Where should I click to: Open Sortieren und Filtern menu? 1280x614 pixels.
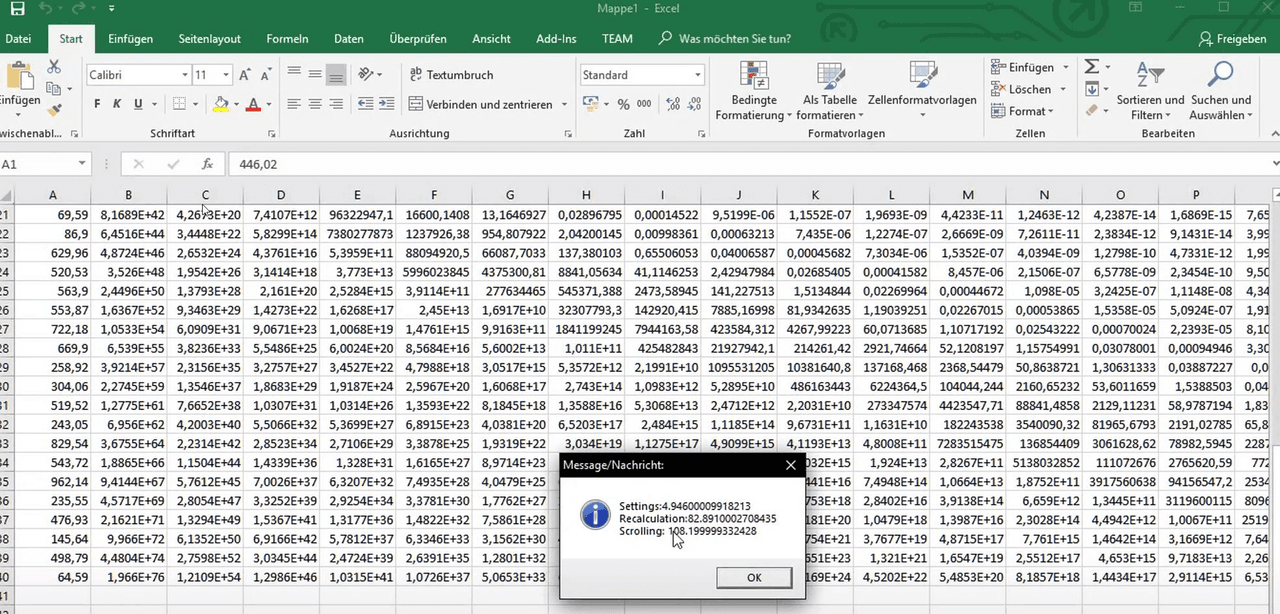point(1150,91)
